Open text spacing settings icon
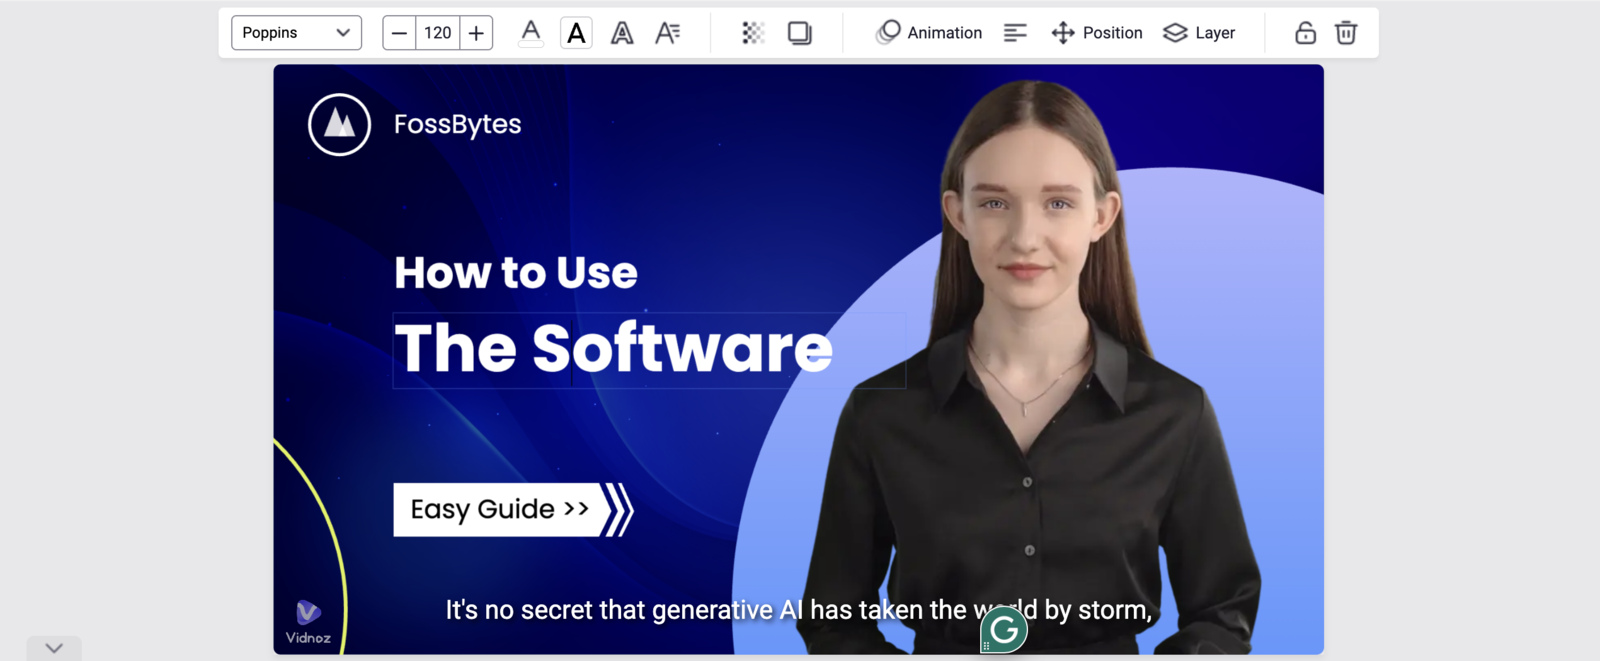Viewport: 1600px width, 661px height. 667,33
